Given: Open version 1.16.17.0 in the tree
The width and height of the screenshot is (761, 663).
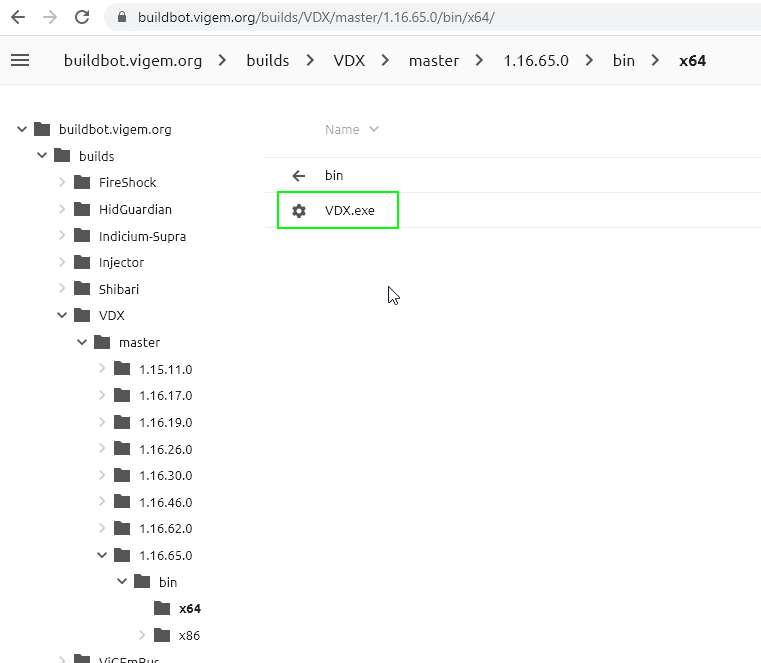Looking at the screenshot, I should tap(165, 396).
